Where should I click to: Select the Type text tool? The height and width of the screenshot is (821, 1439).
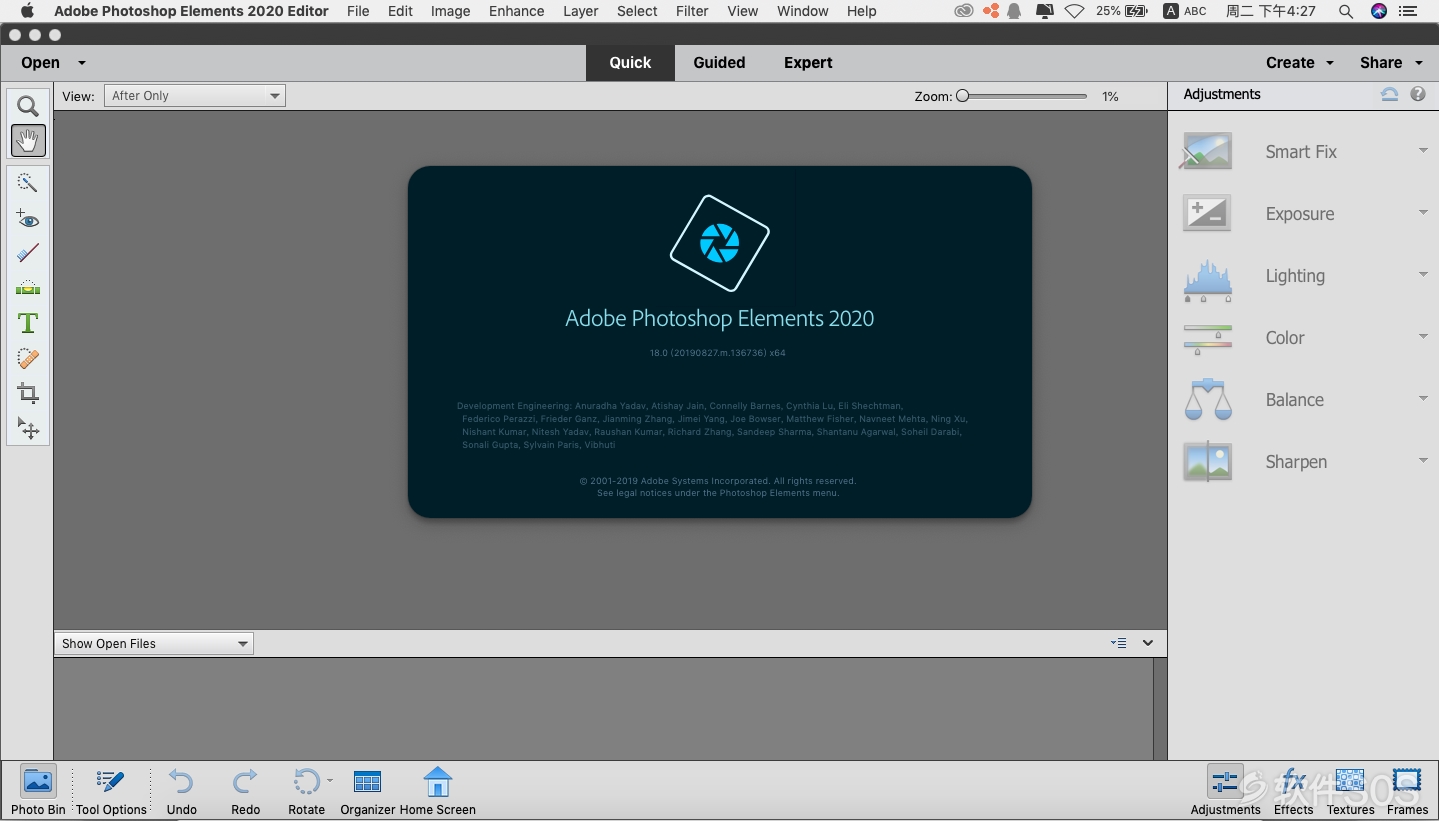coord(28,323)
